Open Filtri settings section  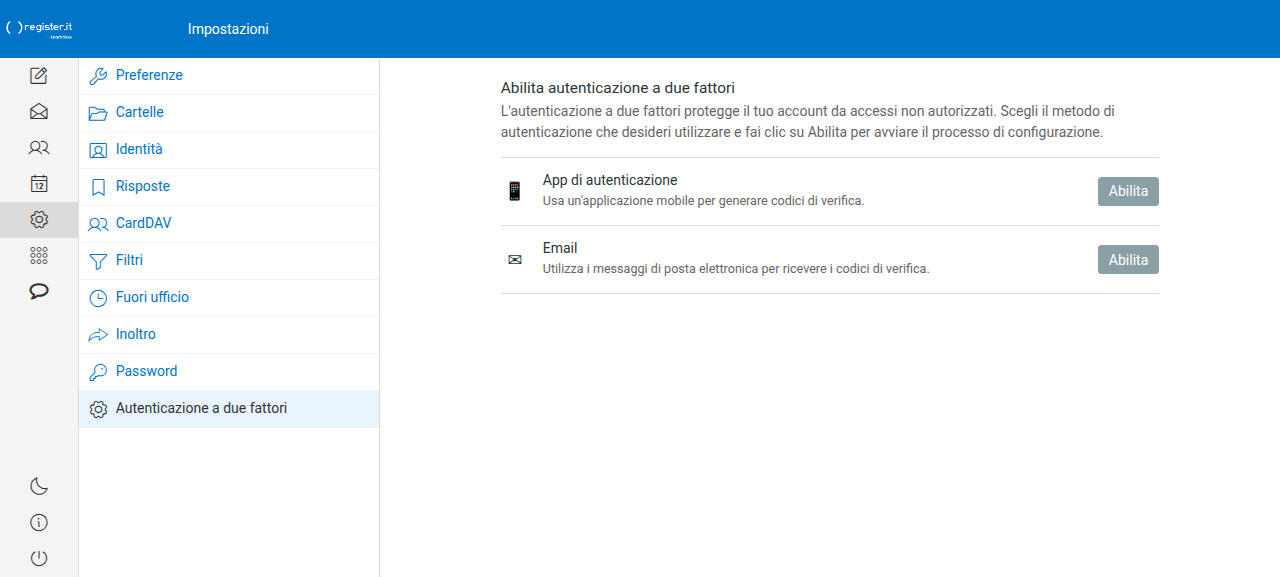(229, 261)
